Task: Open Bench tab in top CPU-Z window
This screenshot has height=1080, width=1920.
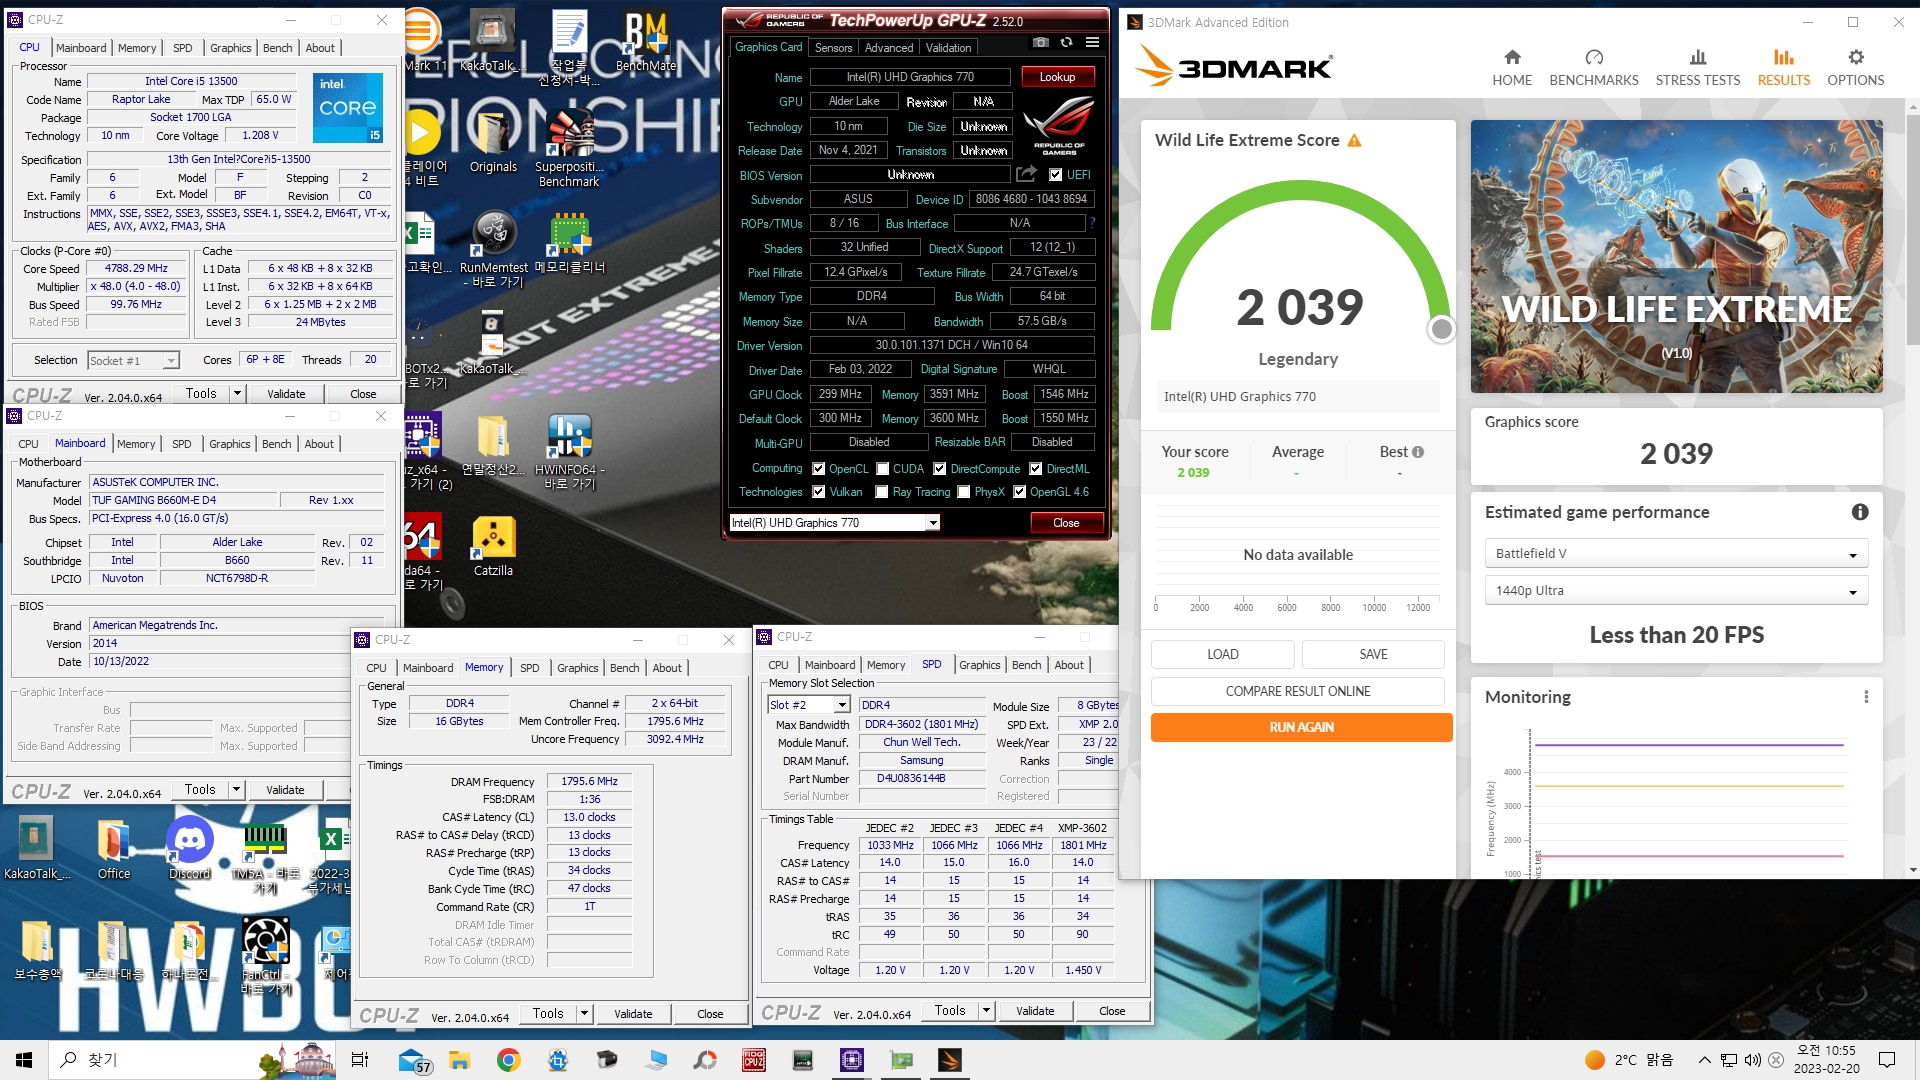Action: click(x=278, y=48)
